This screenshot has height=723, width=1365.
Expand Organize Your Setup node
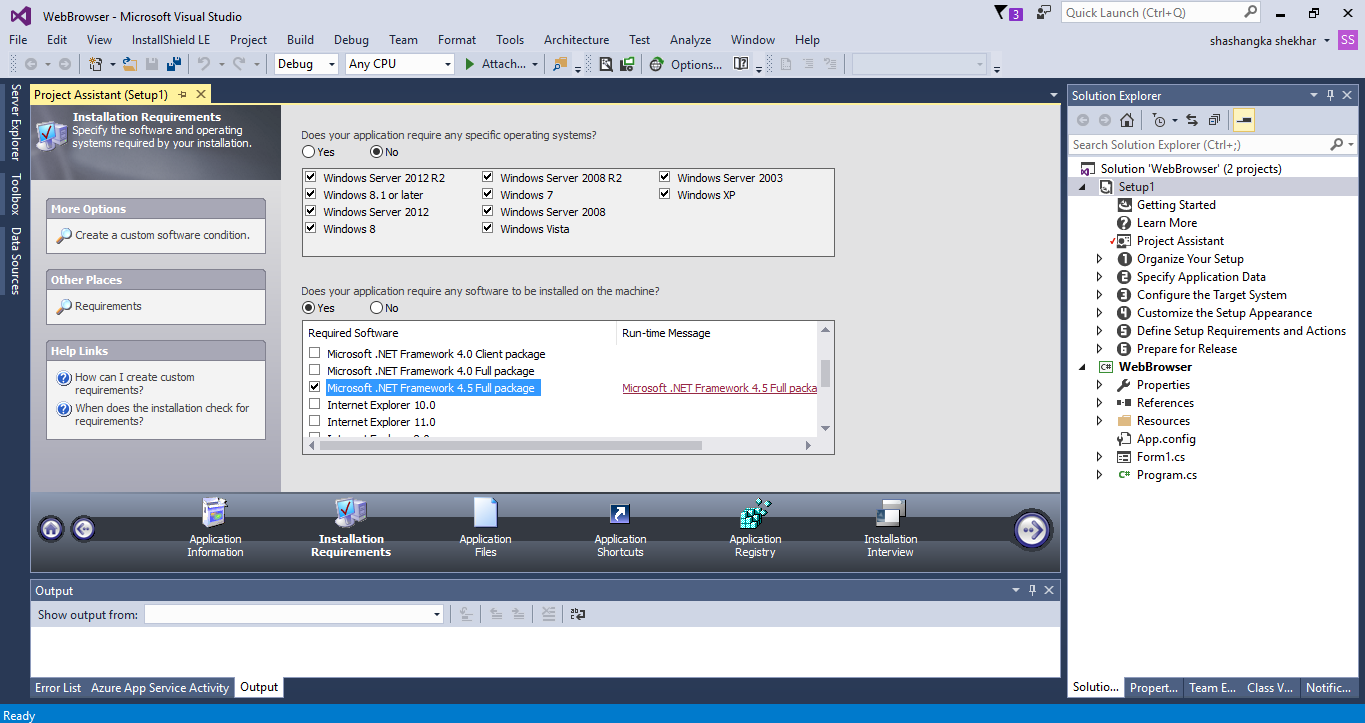click(x=1100, y=259)
